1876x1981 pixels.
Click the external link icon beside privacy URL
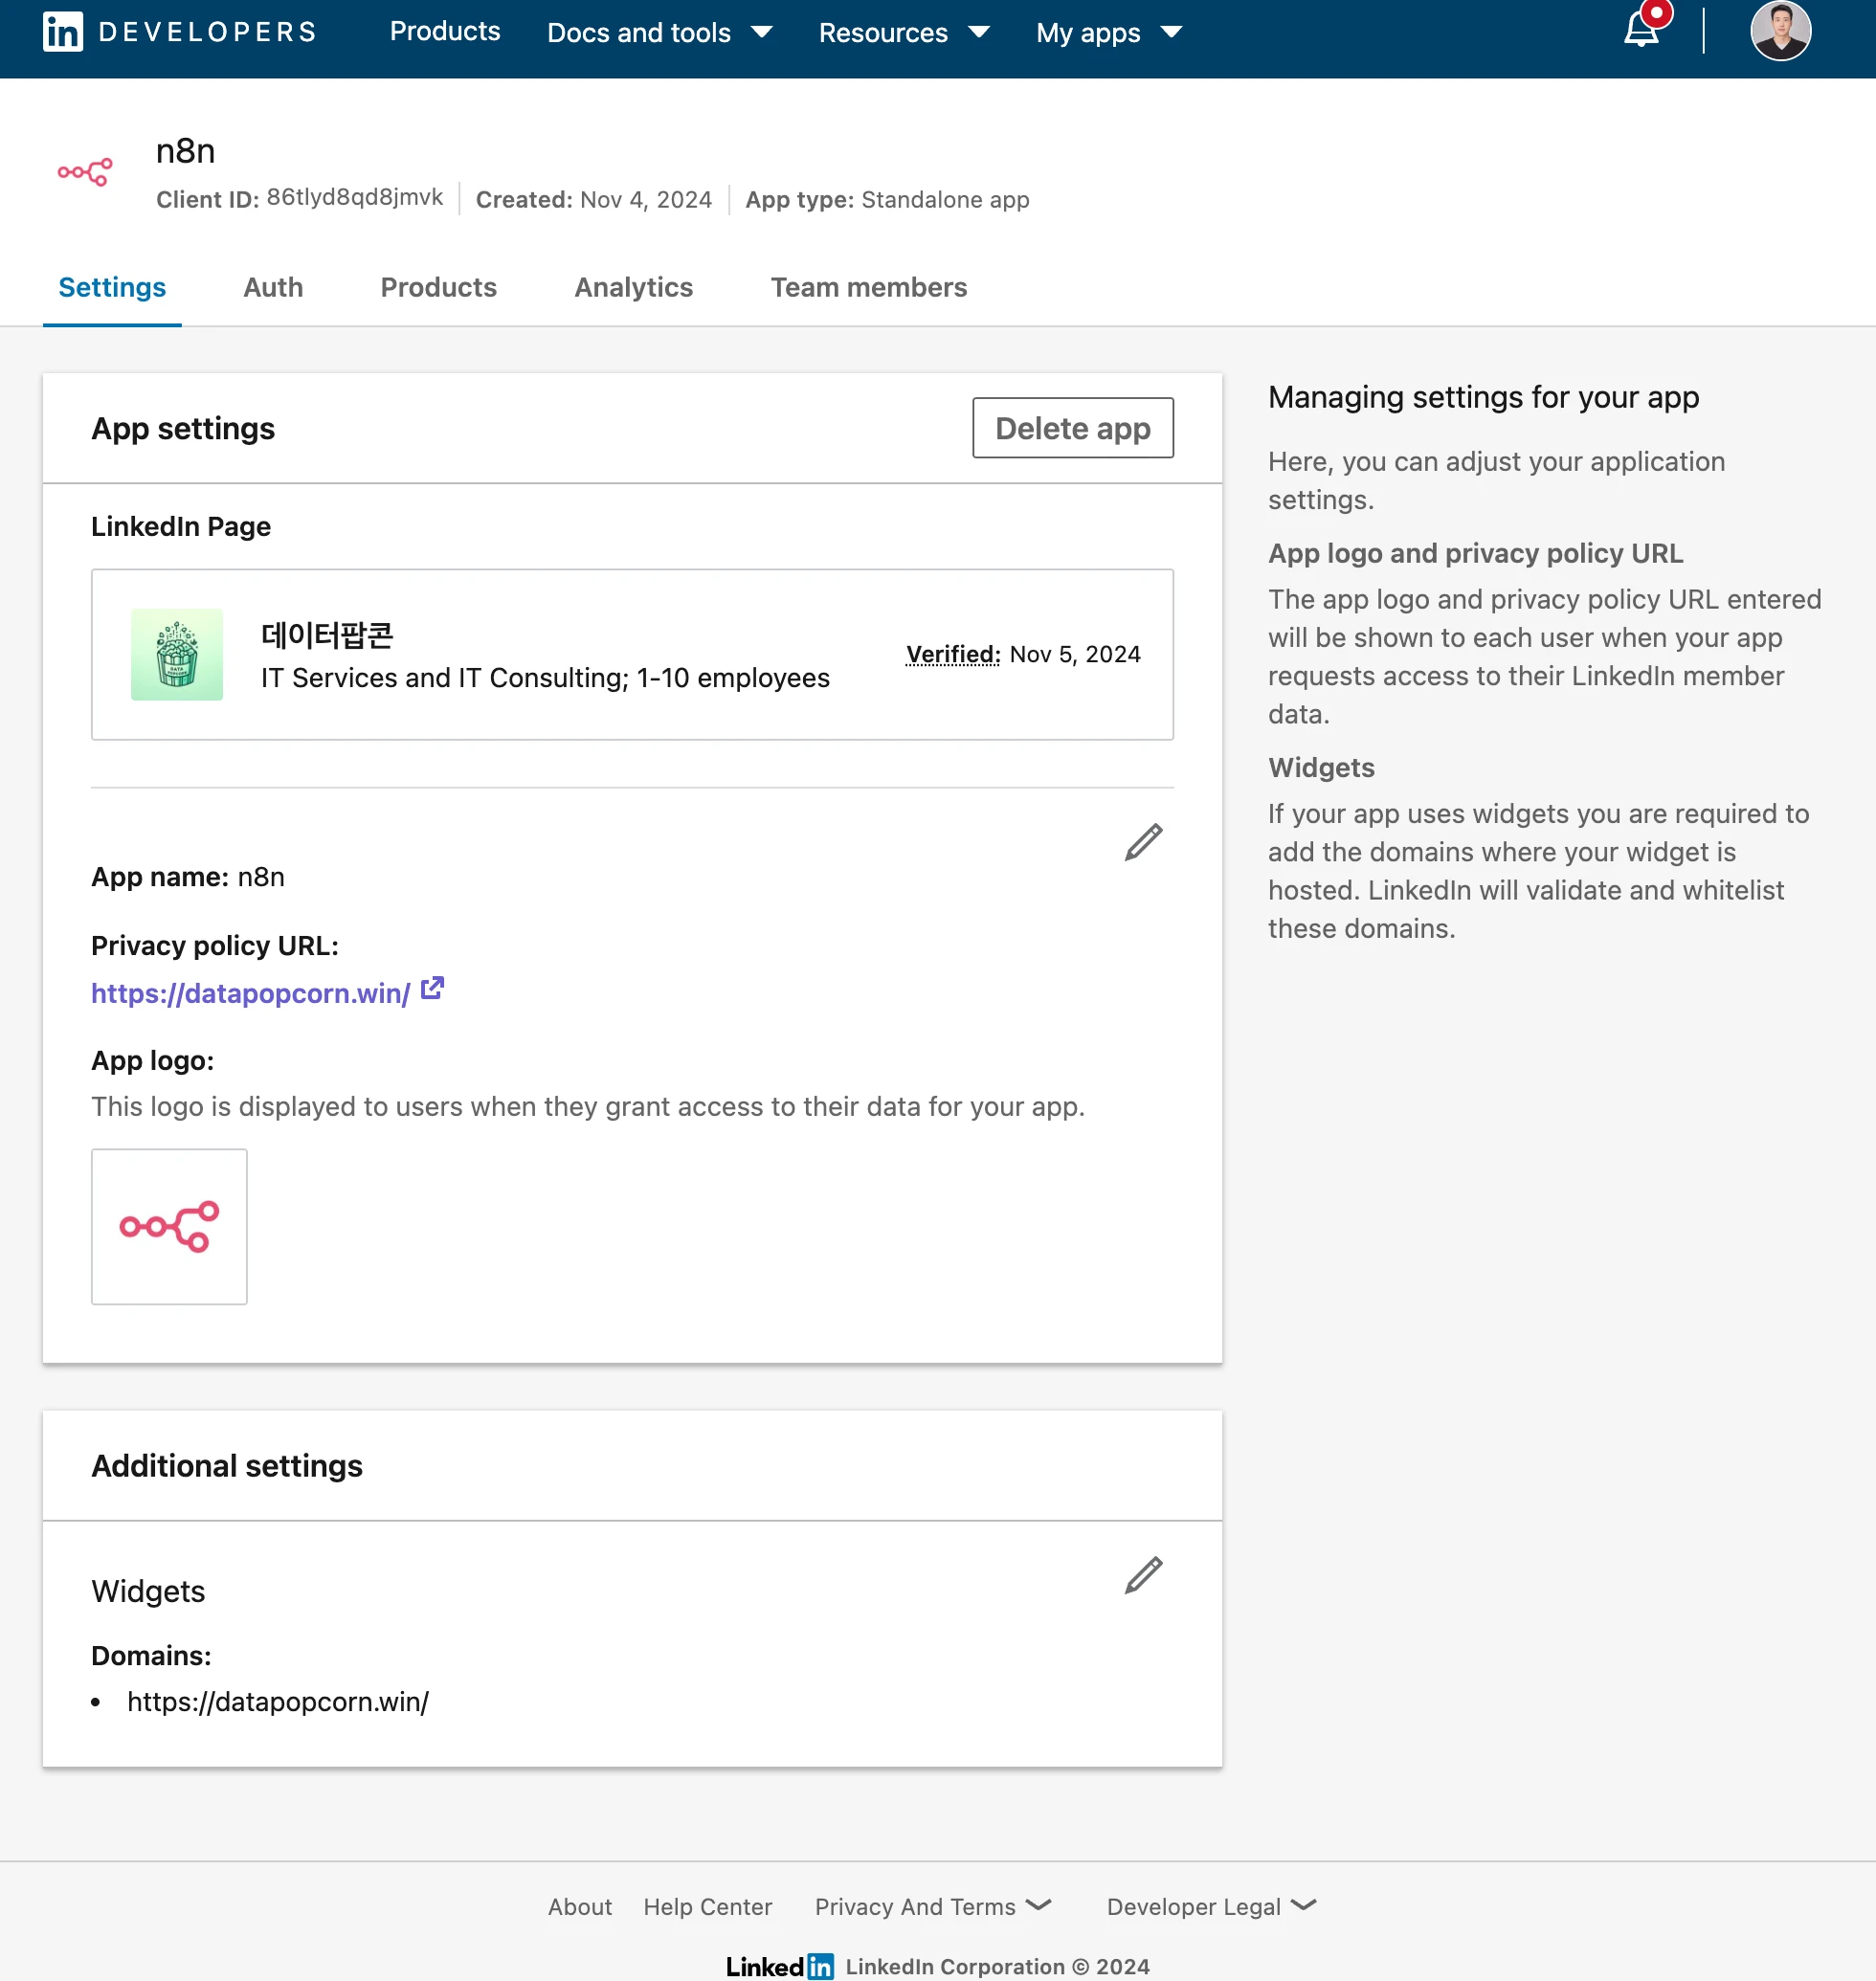click(432, 989)
